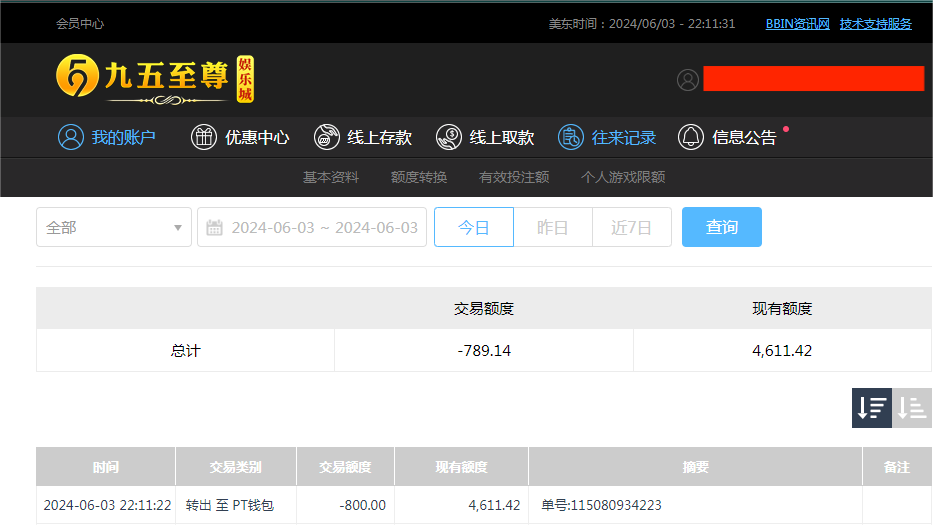Click the 线上取款 withdrawal icon
Screen dimensions: 933x525
click(x=449, y=138)
